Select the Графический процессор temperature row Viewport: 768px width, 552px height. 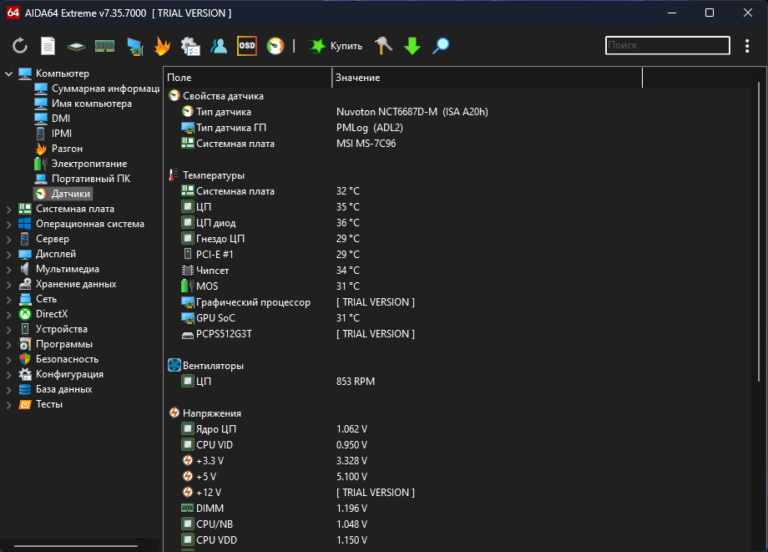click(x=253, y=302)
